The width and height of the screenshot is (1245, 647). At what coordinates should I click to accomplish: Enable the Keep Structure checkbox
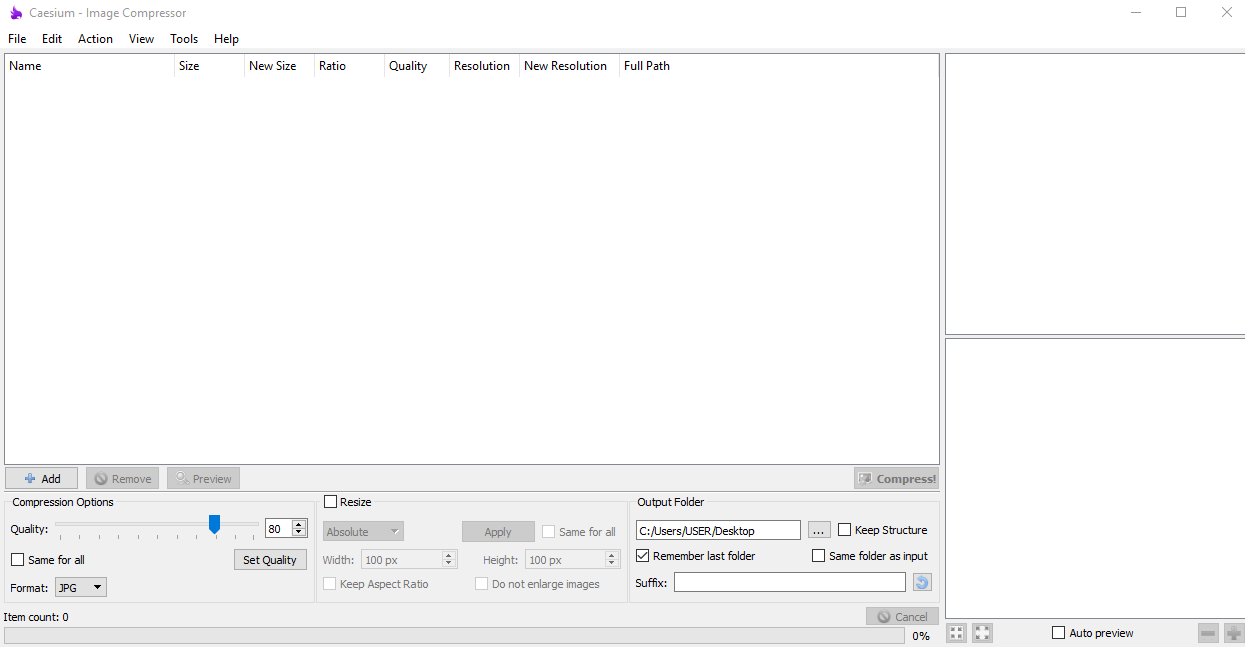[x=844, y=530]
